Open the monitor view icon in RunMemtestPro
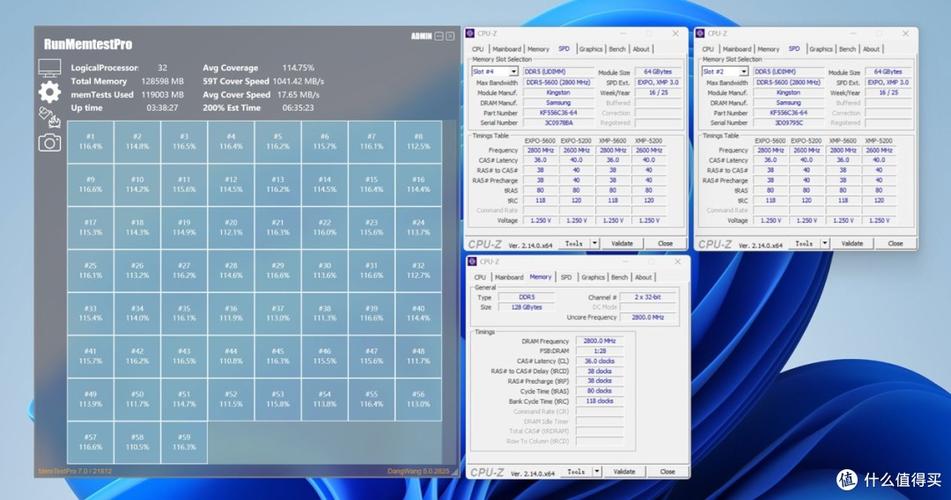 coord(49,68)
